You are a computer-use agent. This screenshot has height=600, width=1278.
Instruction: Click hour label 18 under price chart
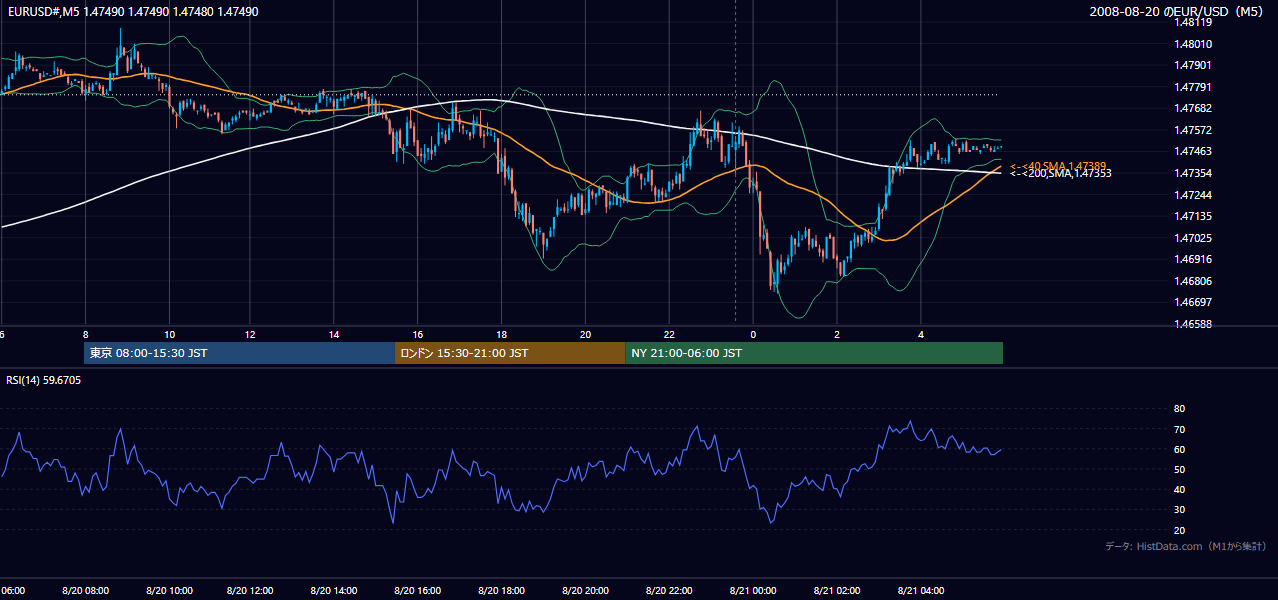click(502, 335)
